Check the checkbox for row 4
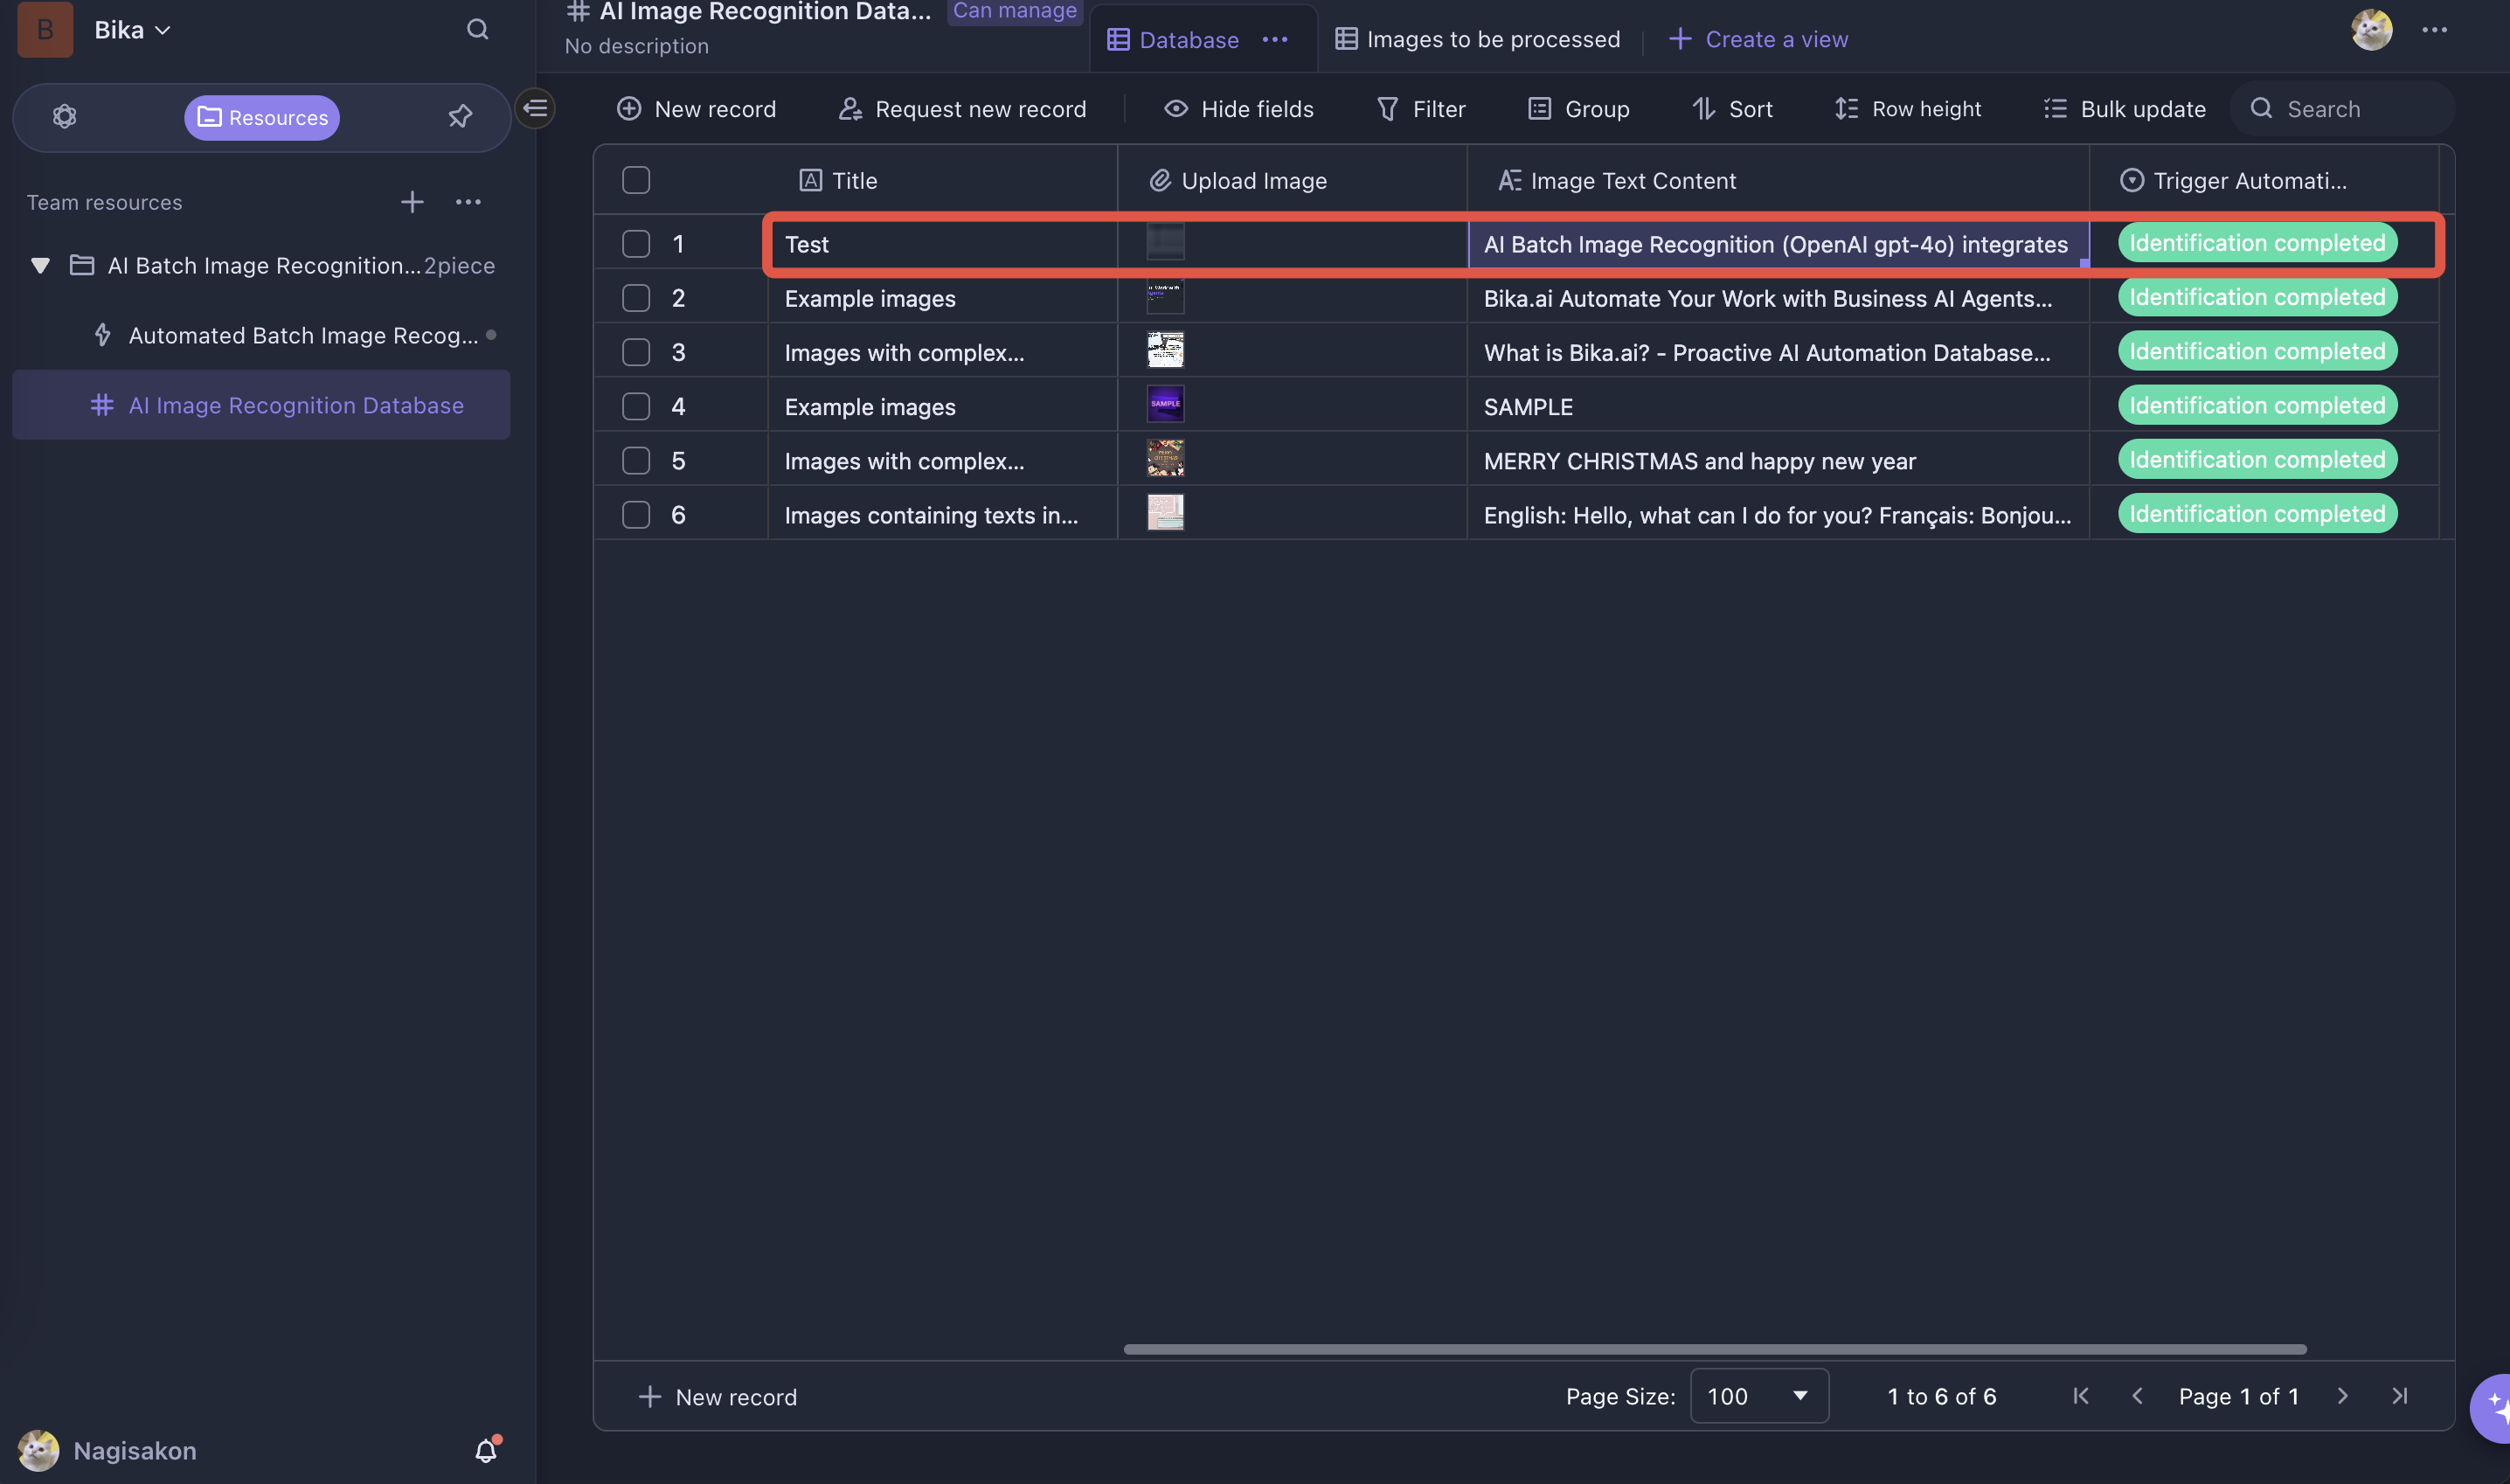This screenshot has height=1484, width=2510. (x=636, y=406)
